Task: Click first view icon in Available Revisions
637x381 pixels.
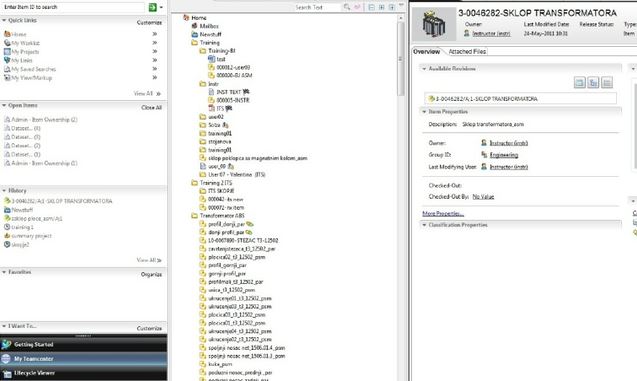Action: click(x=580, y=83)
